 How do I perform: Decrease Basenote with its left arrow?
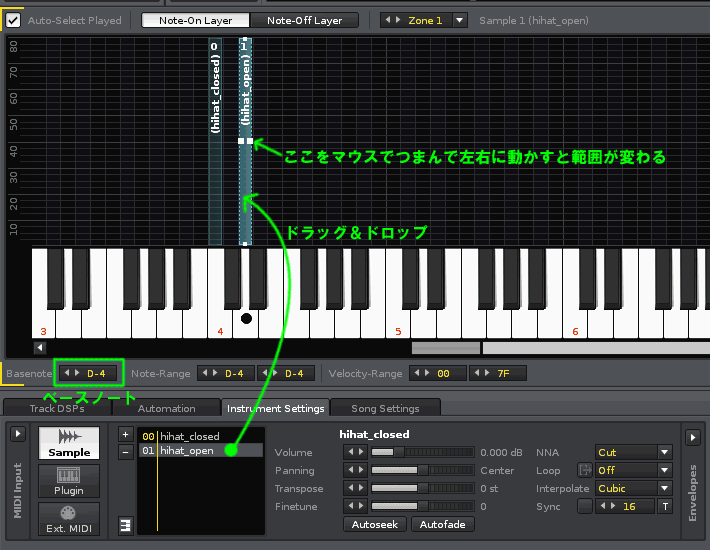67,373
